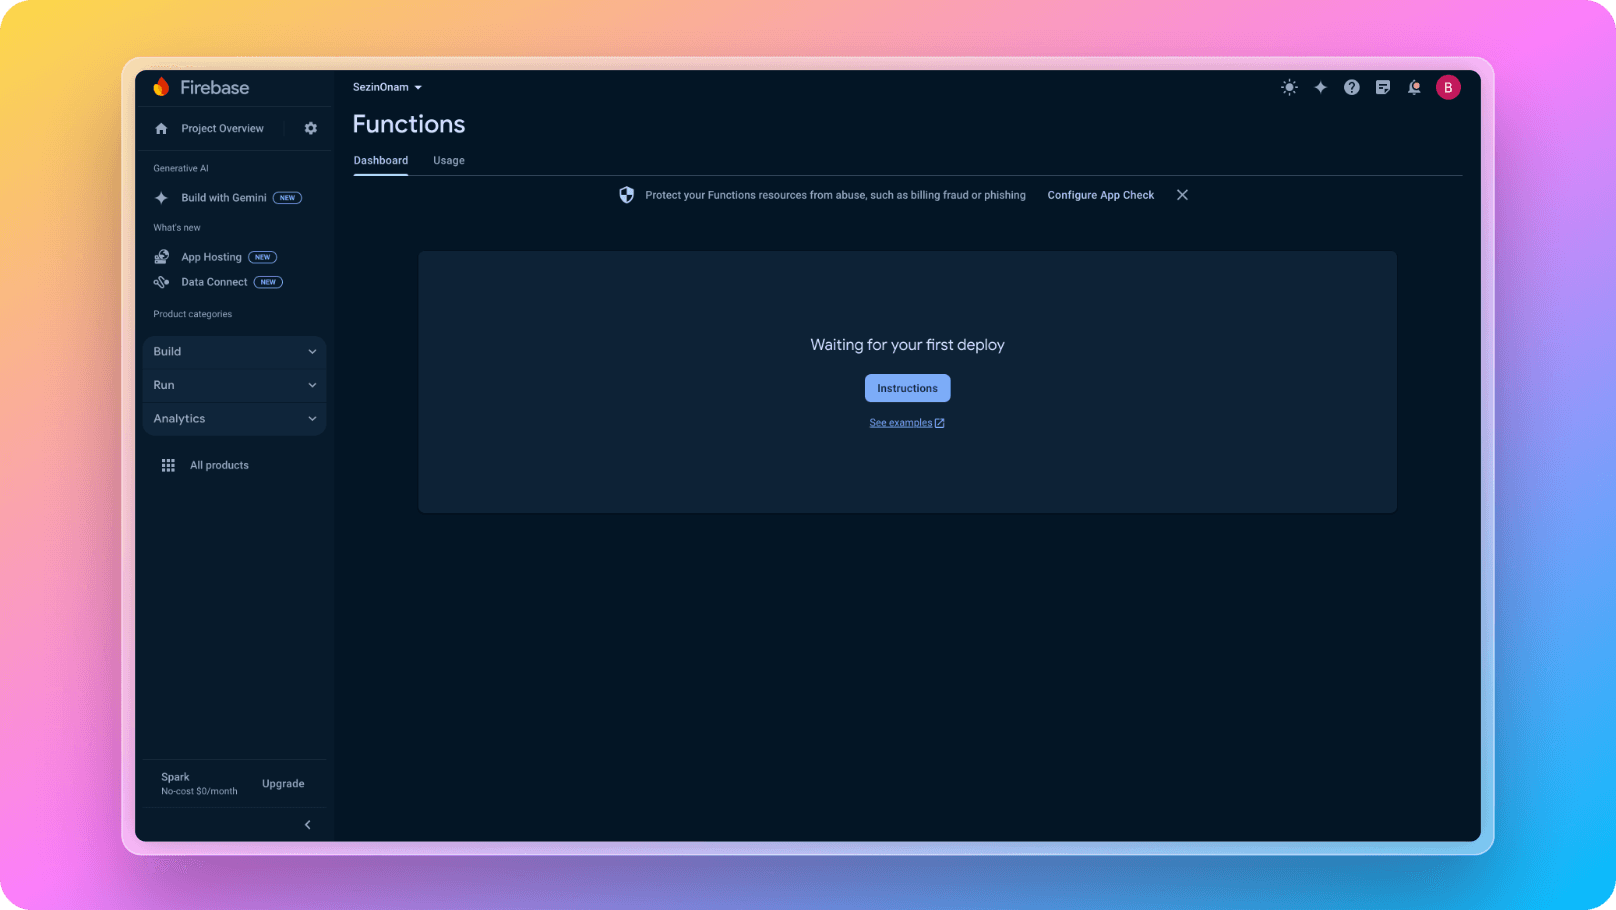Image resolution: width=1616 pixels, height=910 pixels.
Task: Dismiss the App Check banner
Action: [1182, 195]
